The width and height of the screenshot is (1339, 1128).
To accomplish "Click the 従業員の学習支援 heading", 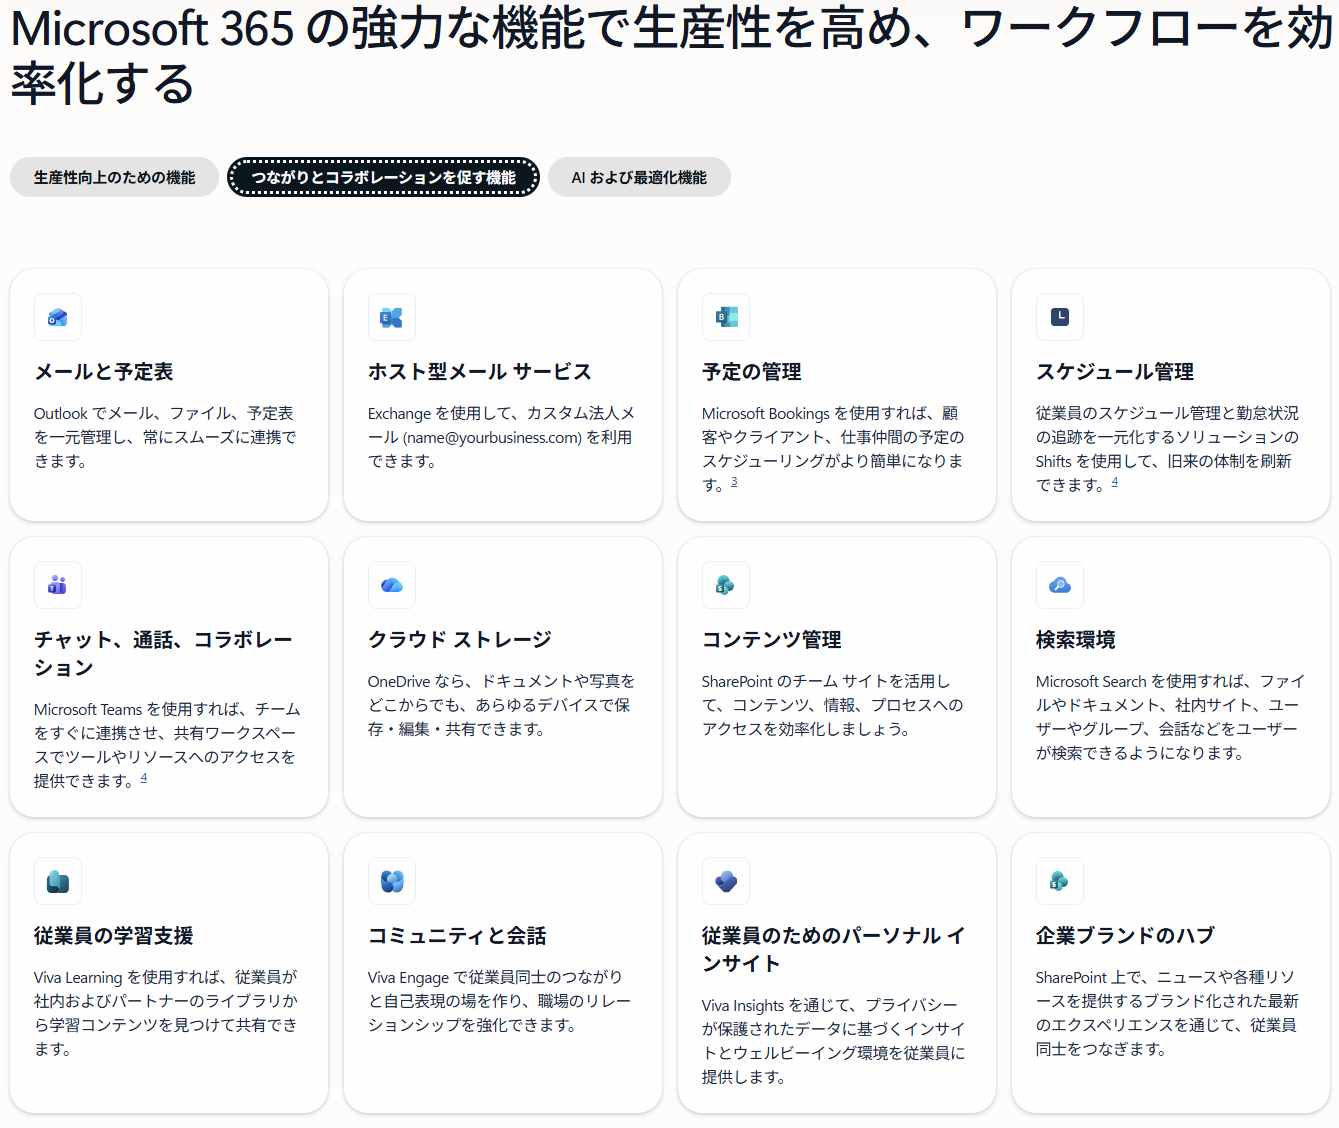I will click(x=114, y=936).
